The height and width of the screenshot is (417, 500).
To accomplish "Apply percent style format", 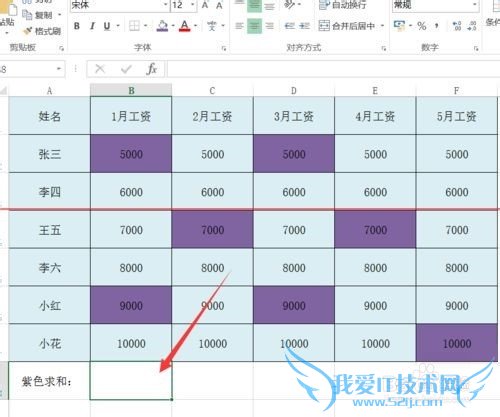I will pyautogui.click(x=422, y=26).
